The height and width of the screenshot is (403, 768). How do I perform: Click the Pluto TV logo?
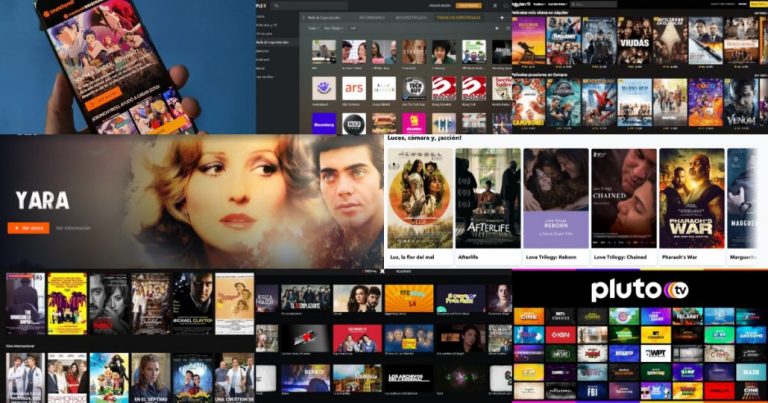click(x=640, y=290)
